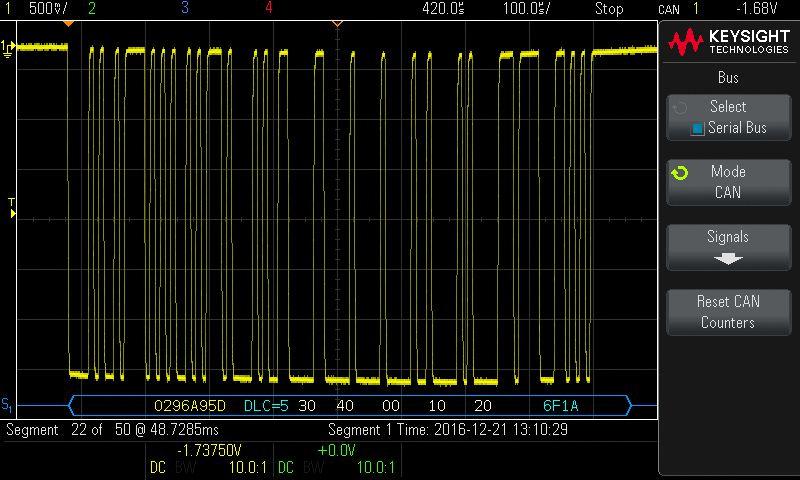Click the Stop acquisition status in top bar

609,8
